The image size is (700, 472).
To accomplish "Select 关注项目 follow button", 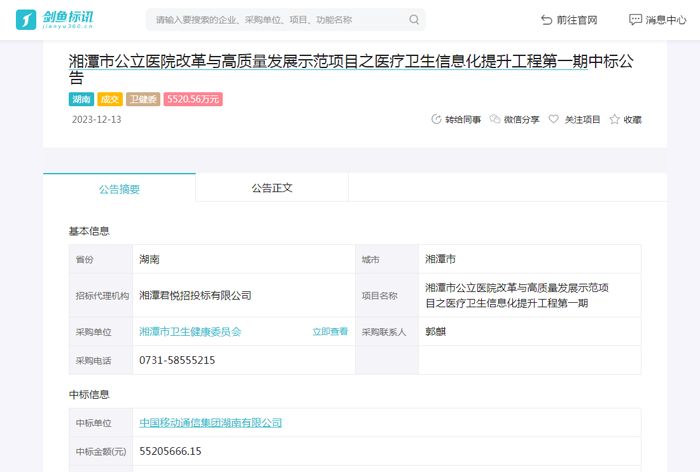I will click(x=582, y=120).
